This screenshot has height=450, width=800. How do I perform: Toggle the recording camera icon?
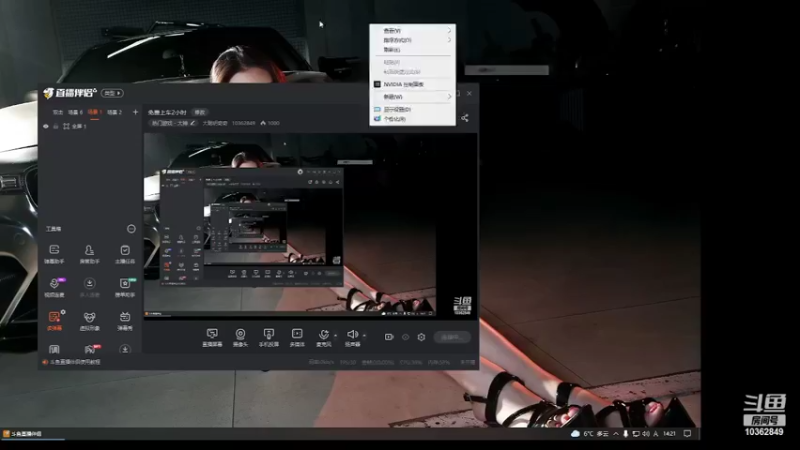[389, 337]
